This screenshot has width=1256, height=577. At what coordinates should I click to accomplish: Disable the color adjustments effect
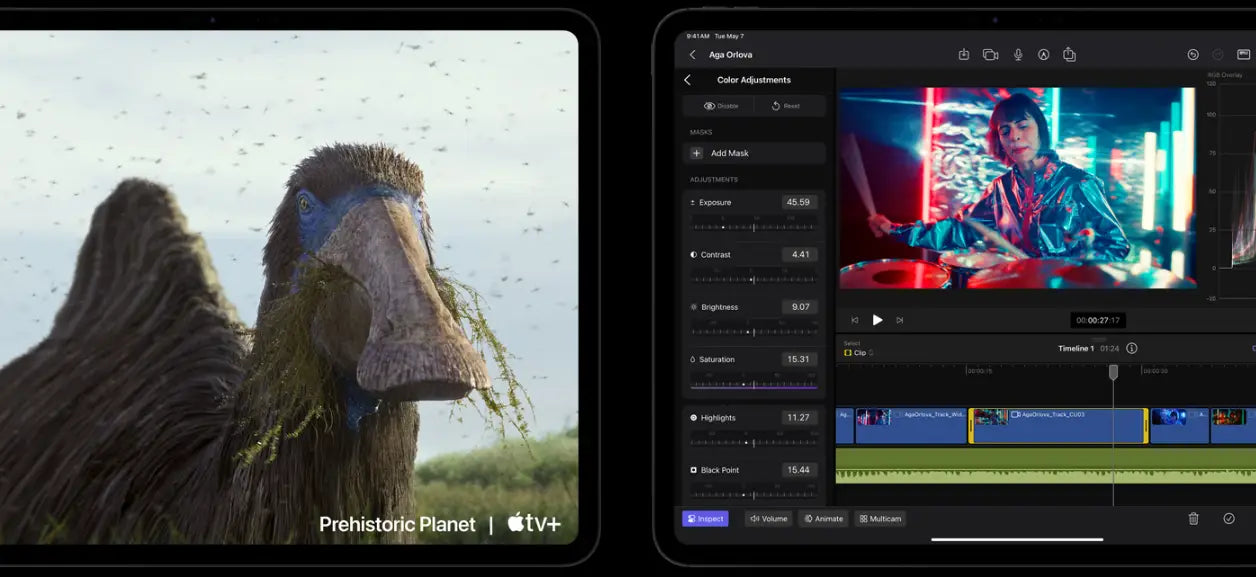[720, 106]
